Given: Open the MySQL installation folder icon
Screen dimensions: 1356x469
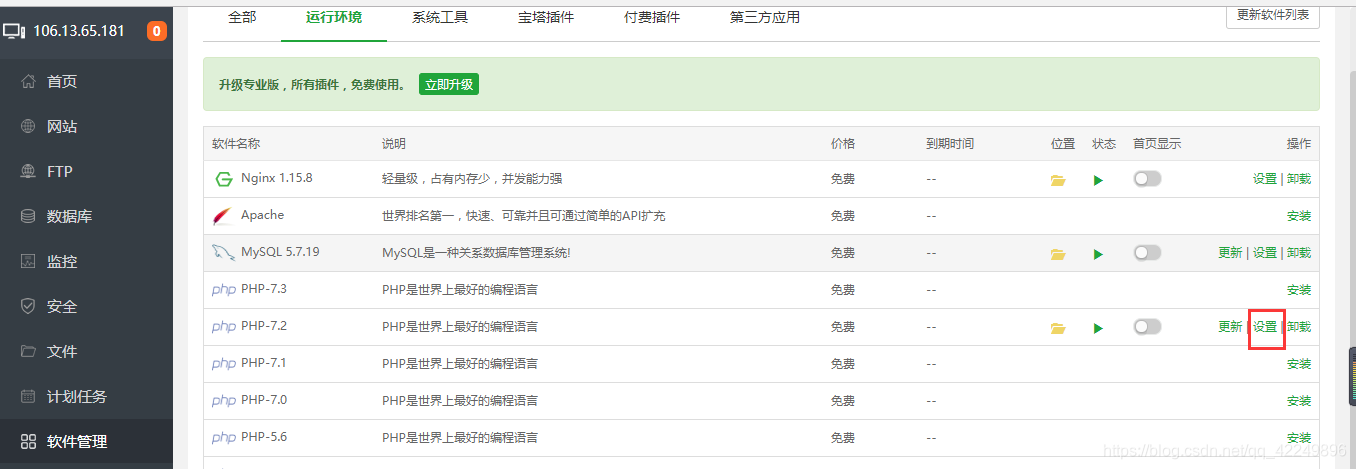Looking at the screenshot, I should [x=1058, y=254].
